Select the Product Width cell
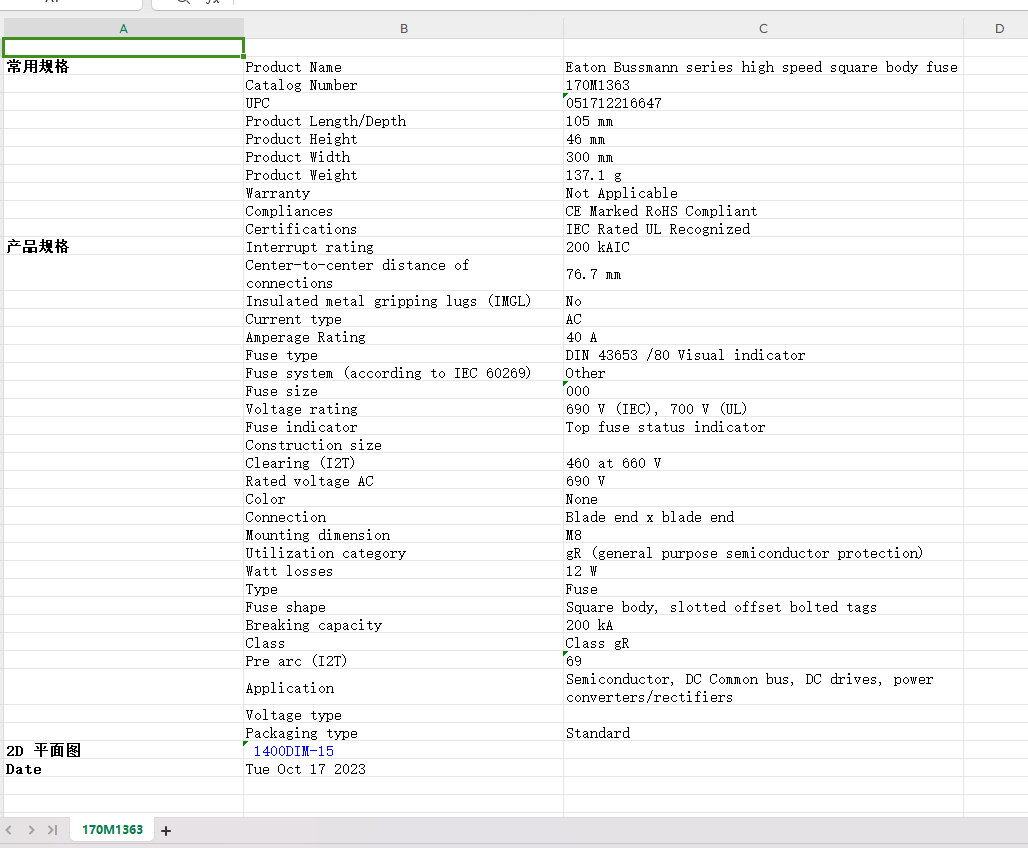The image size is (1028, 848). [403, 157]
